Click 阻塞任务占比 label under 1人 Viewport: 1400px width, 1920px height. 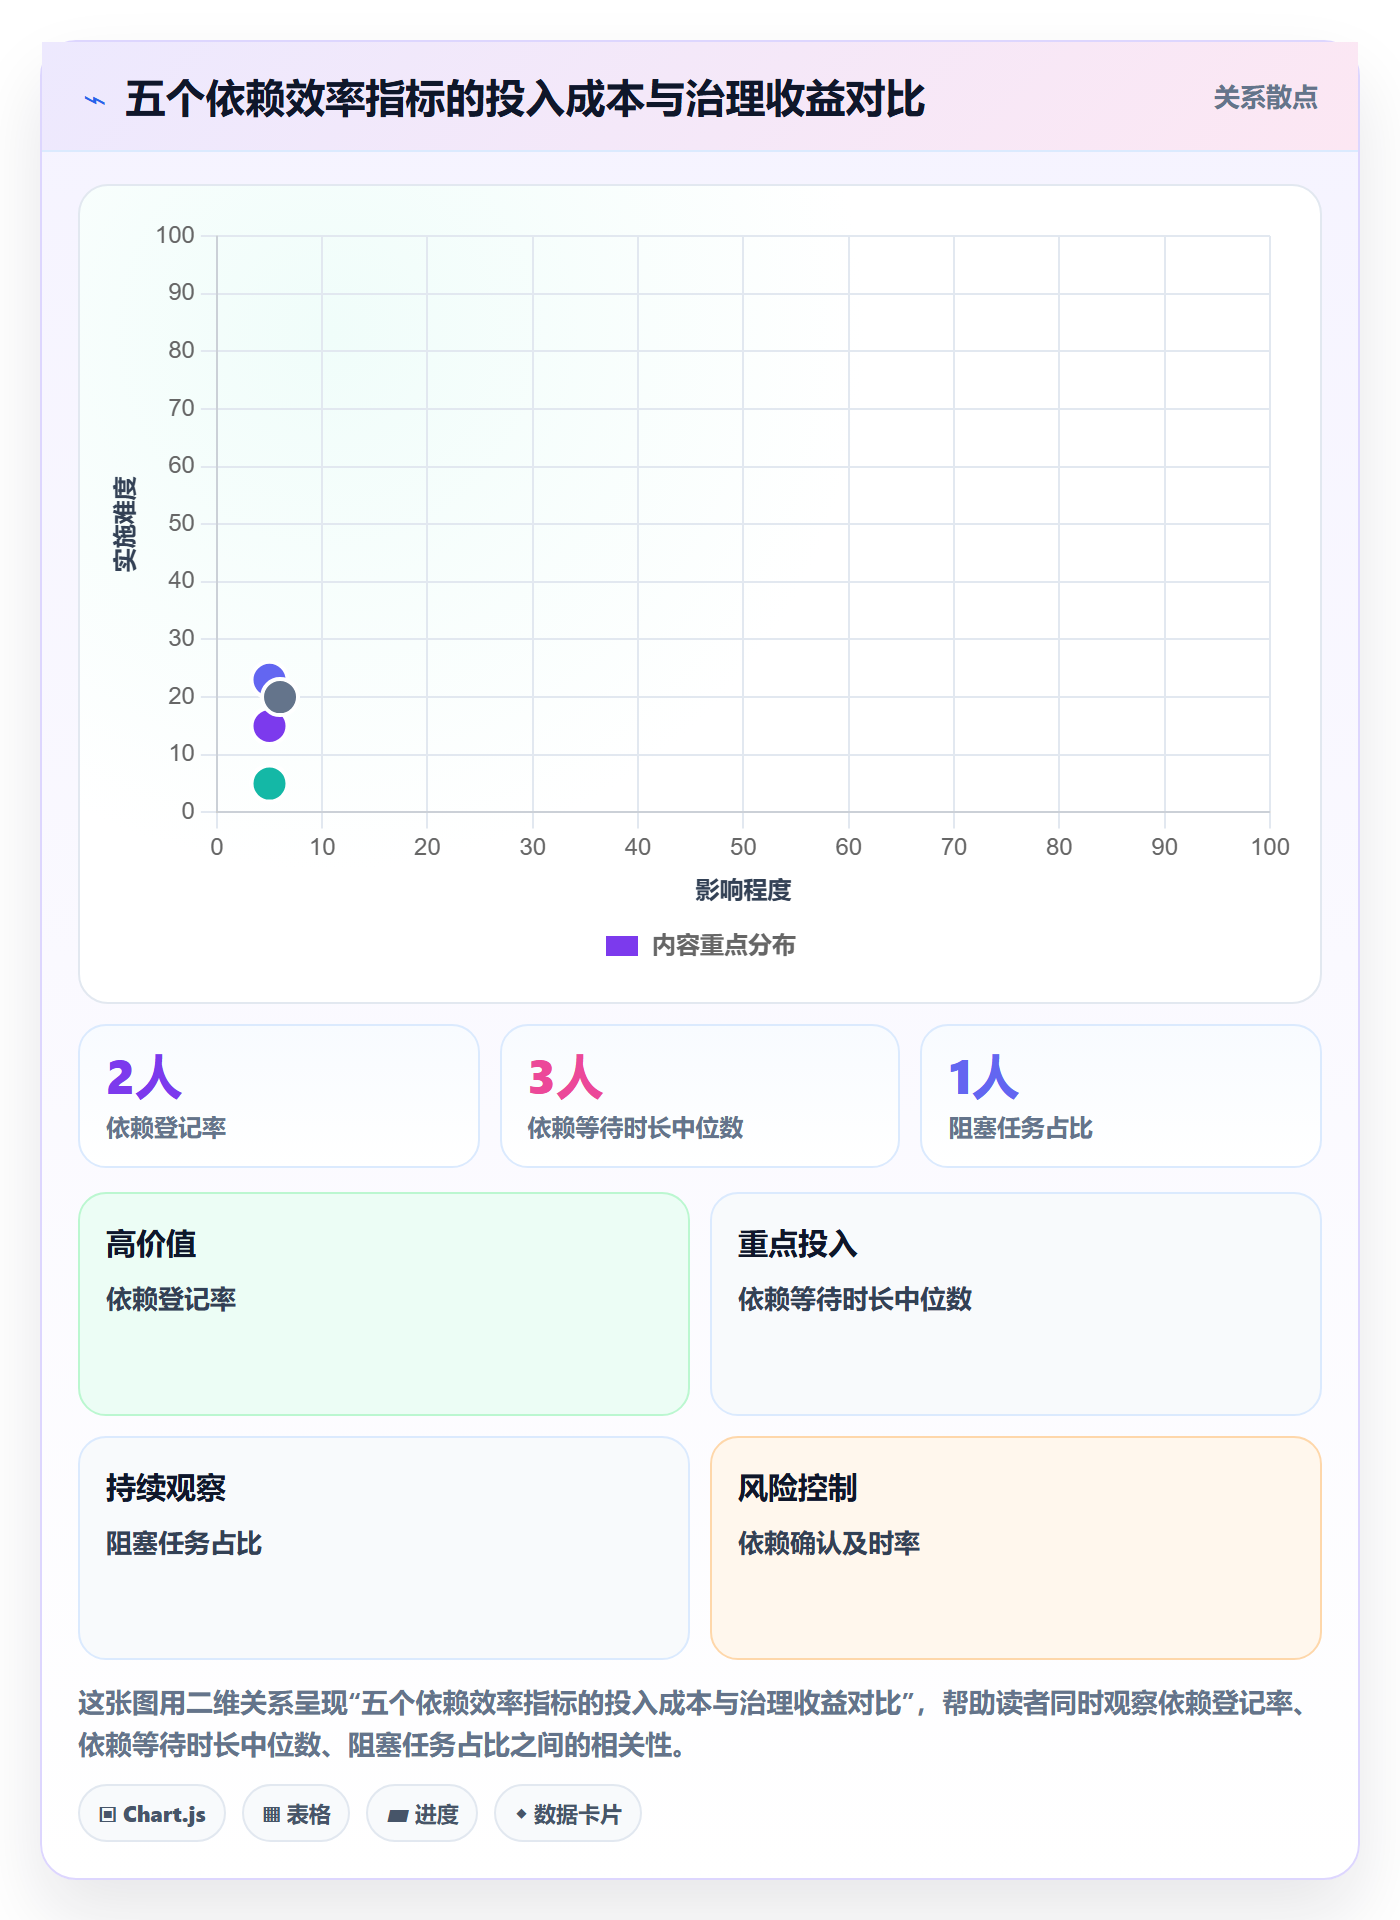pyautogui.click(x=1021, y=1129)
